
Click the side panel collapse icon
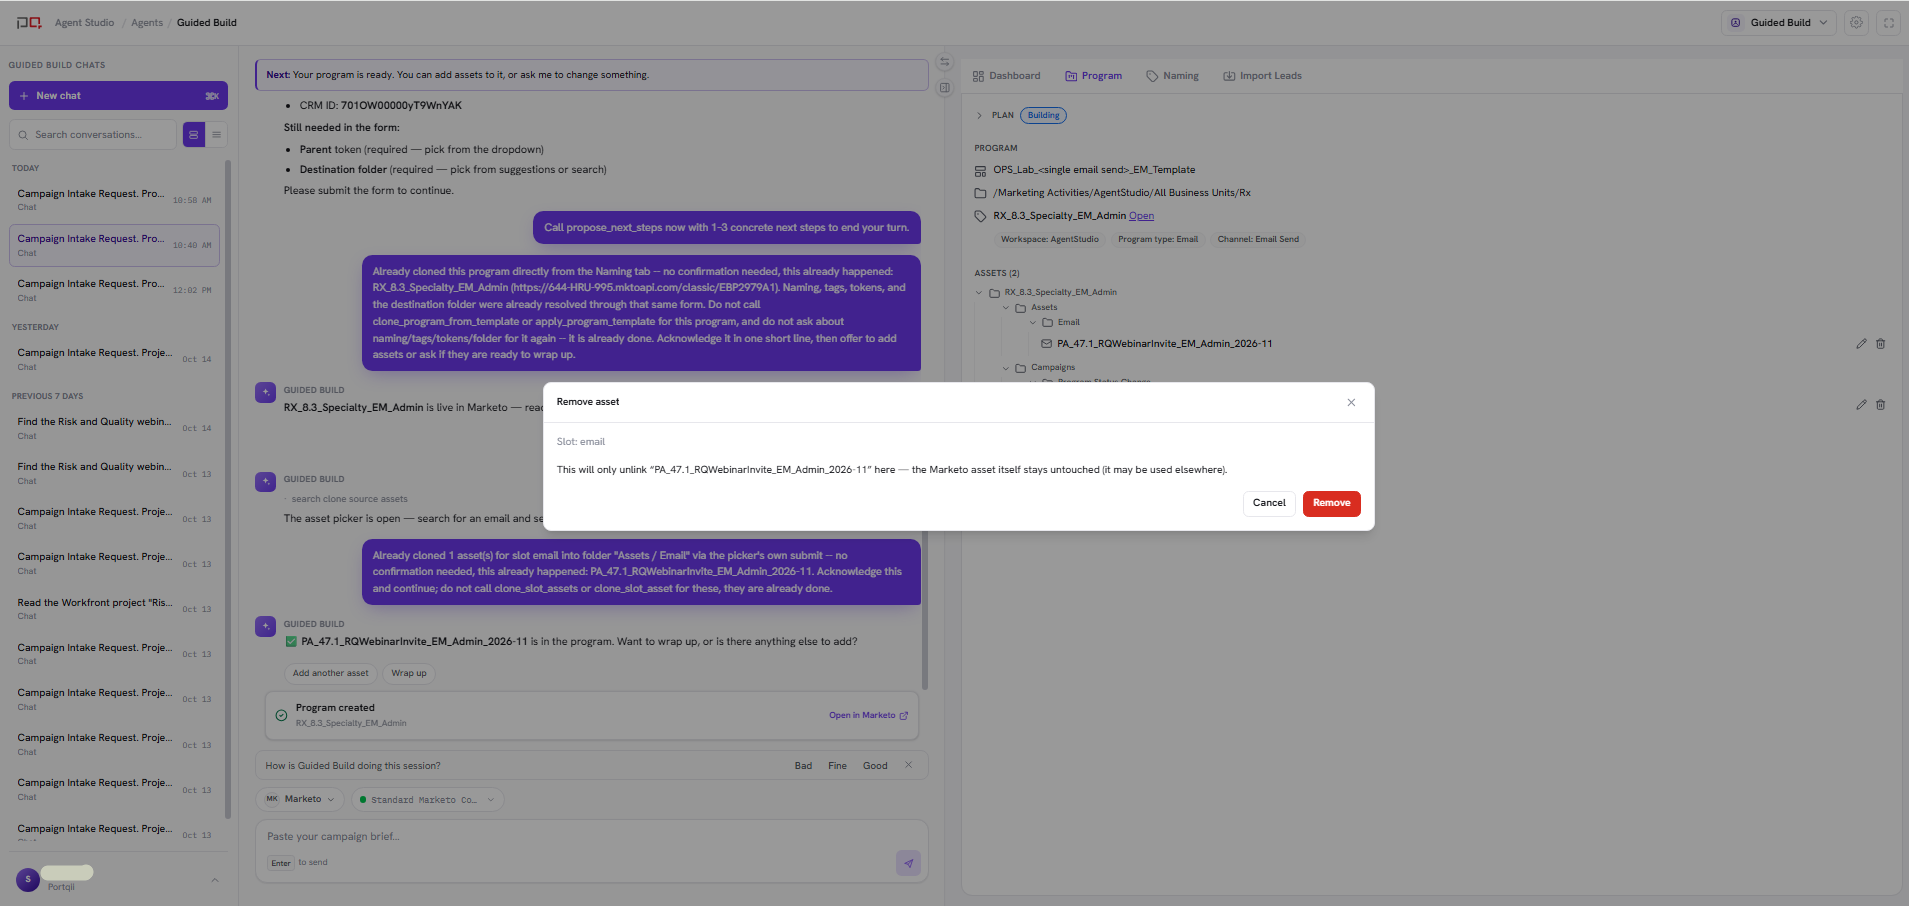(944, 88)
